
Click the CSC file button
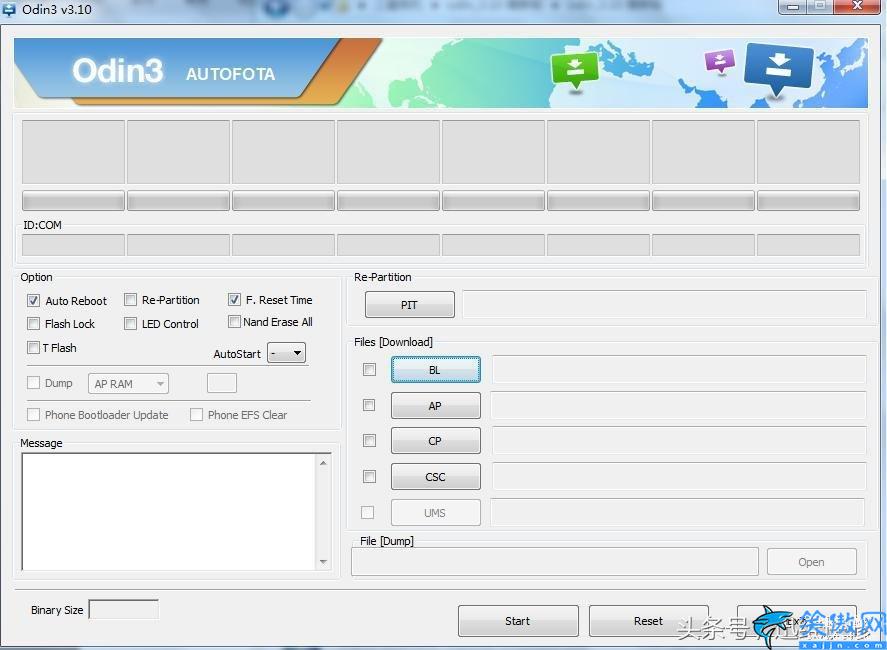pos(436,477)
